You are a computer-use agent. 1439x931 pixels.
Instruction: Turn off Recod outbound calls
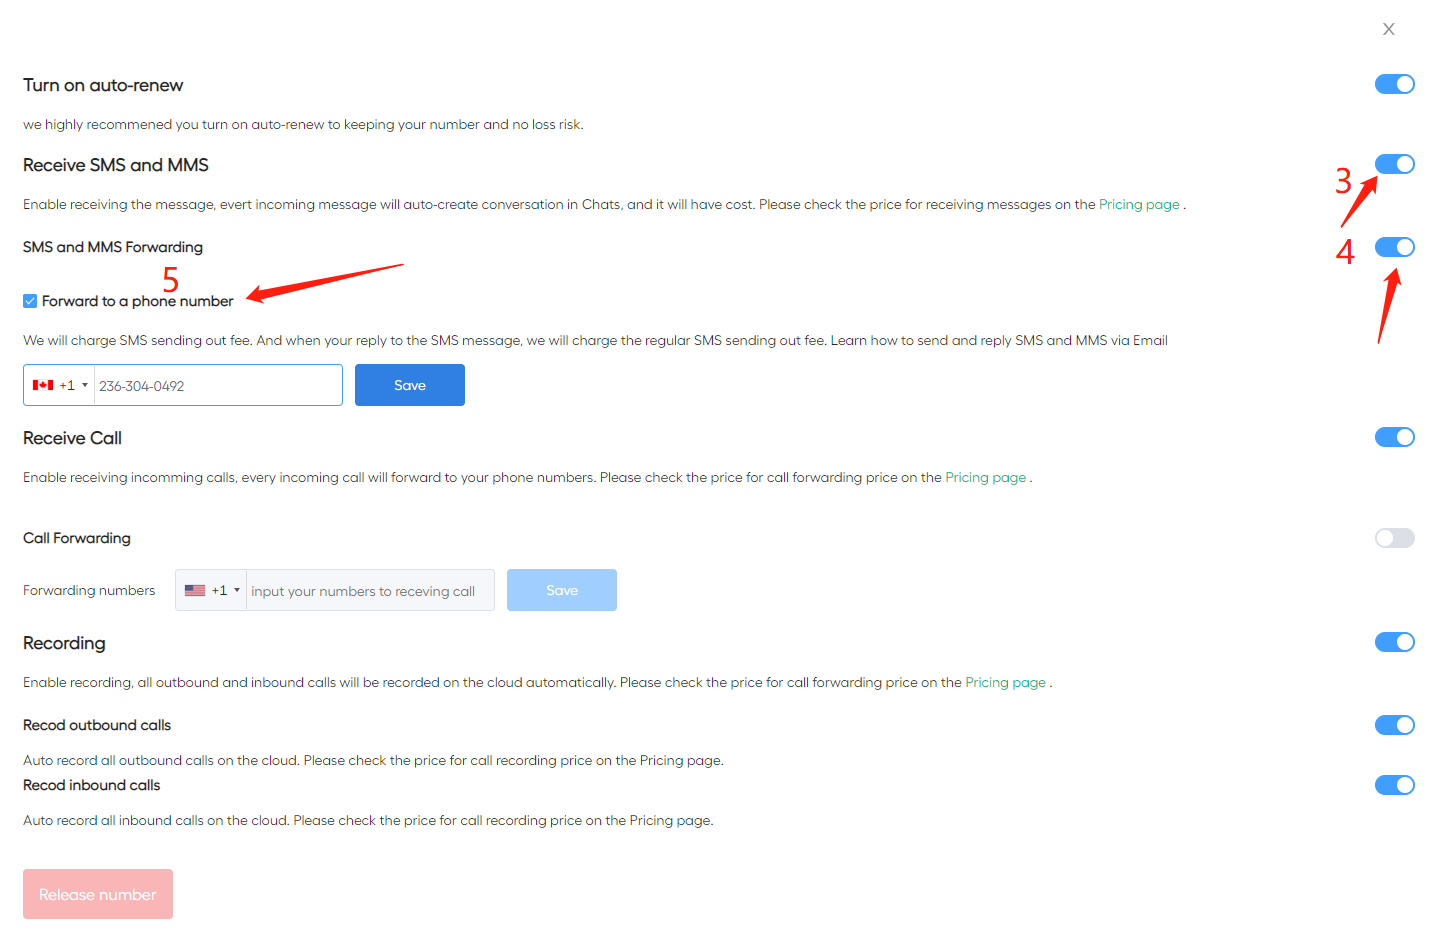1394,725
